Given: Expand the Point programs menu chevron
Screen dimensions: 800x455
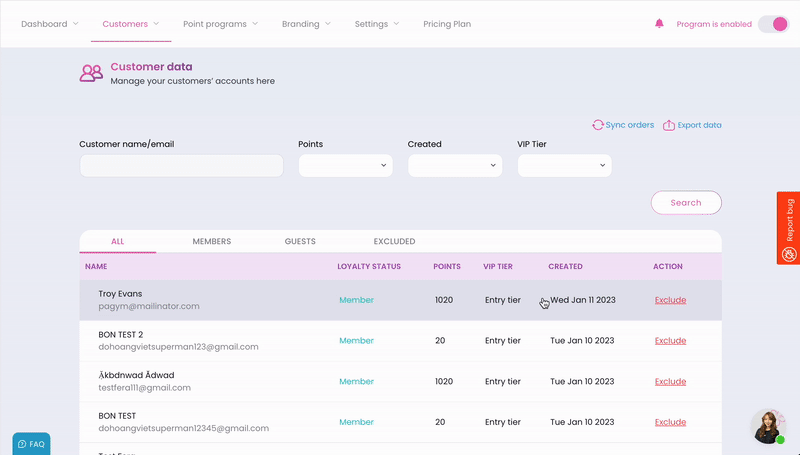Looking at the screenshot, I should [x=255, y=24].
